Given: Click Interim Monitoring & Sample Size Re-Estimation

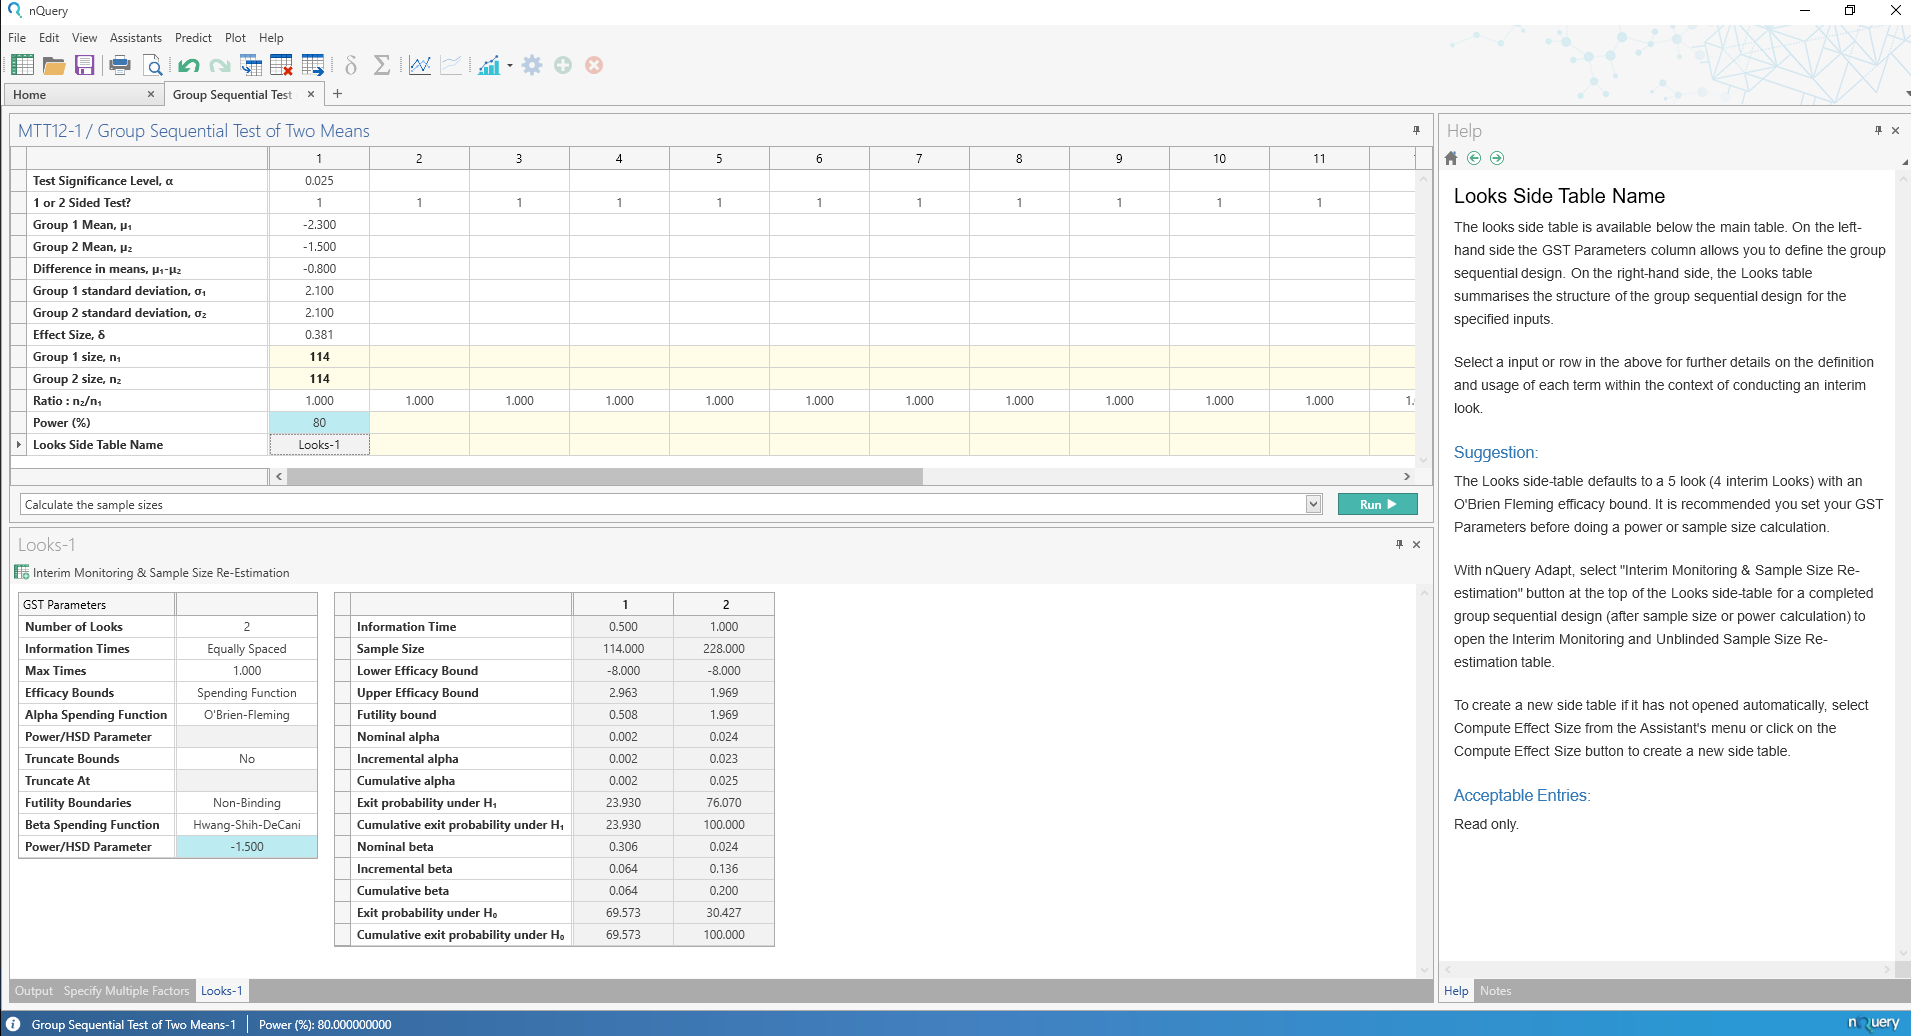Looking at the screenshot, I should tap(160, 573).
